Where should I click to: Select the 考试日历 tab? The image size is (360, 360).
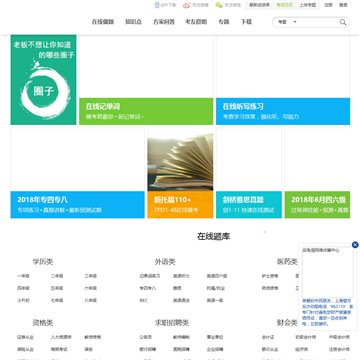click(284, 5)
